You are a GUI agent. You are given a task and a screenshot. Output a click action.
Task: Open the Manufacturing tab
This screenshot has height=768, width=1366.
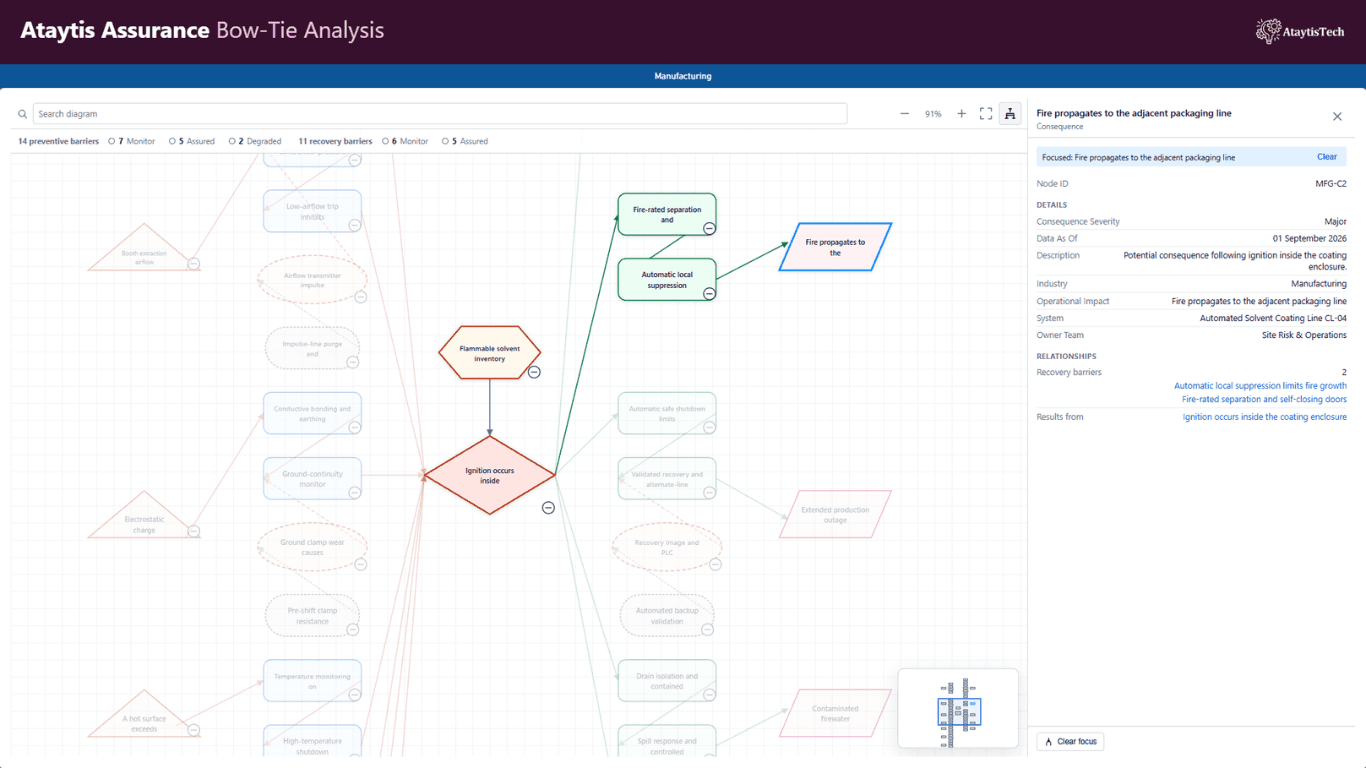point(683,76)
